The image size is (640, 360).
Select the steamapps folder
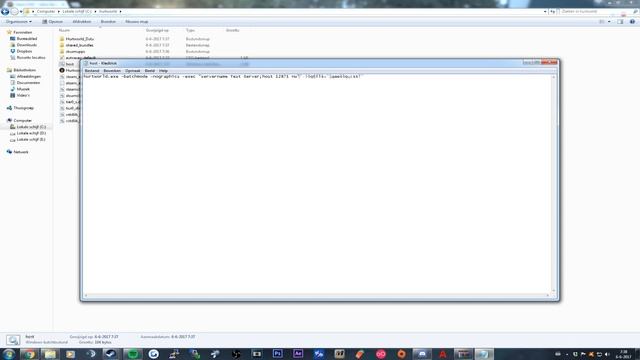(x=75, y=51)
